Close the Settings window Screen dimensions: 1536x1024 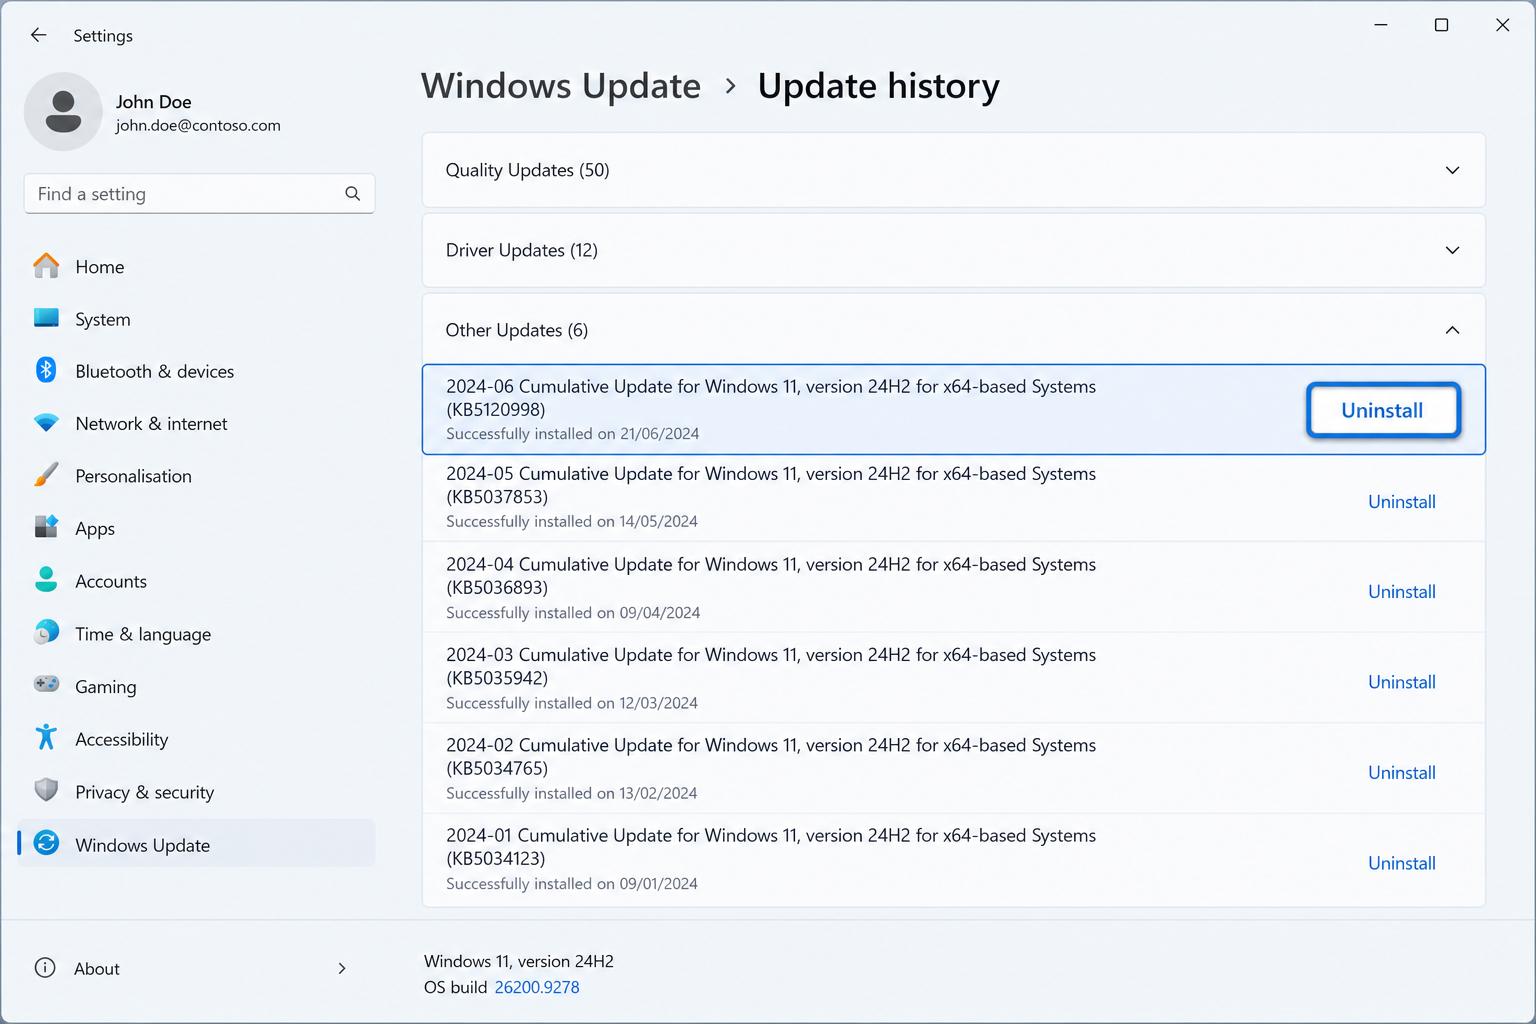point(1502,25)
